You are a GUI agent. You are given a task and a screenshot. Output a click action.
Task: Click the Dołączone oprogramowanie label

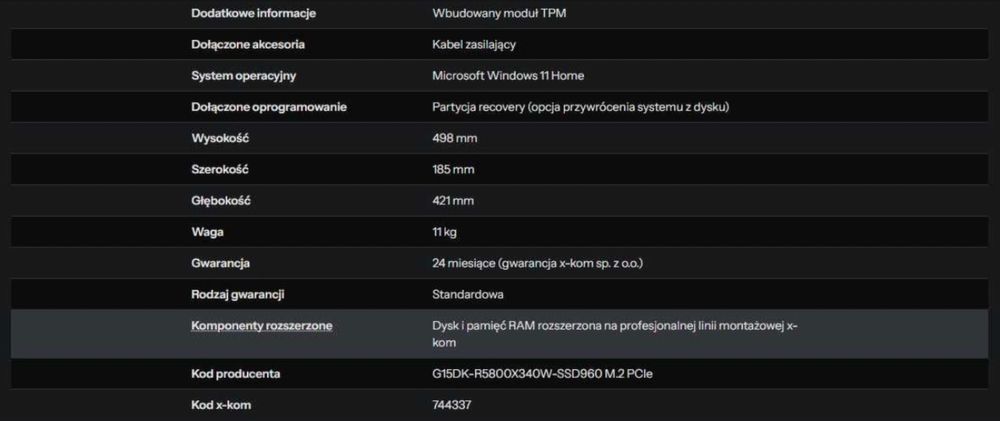[269, 106]
